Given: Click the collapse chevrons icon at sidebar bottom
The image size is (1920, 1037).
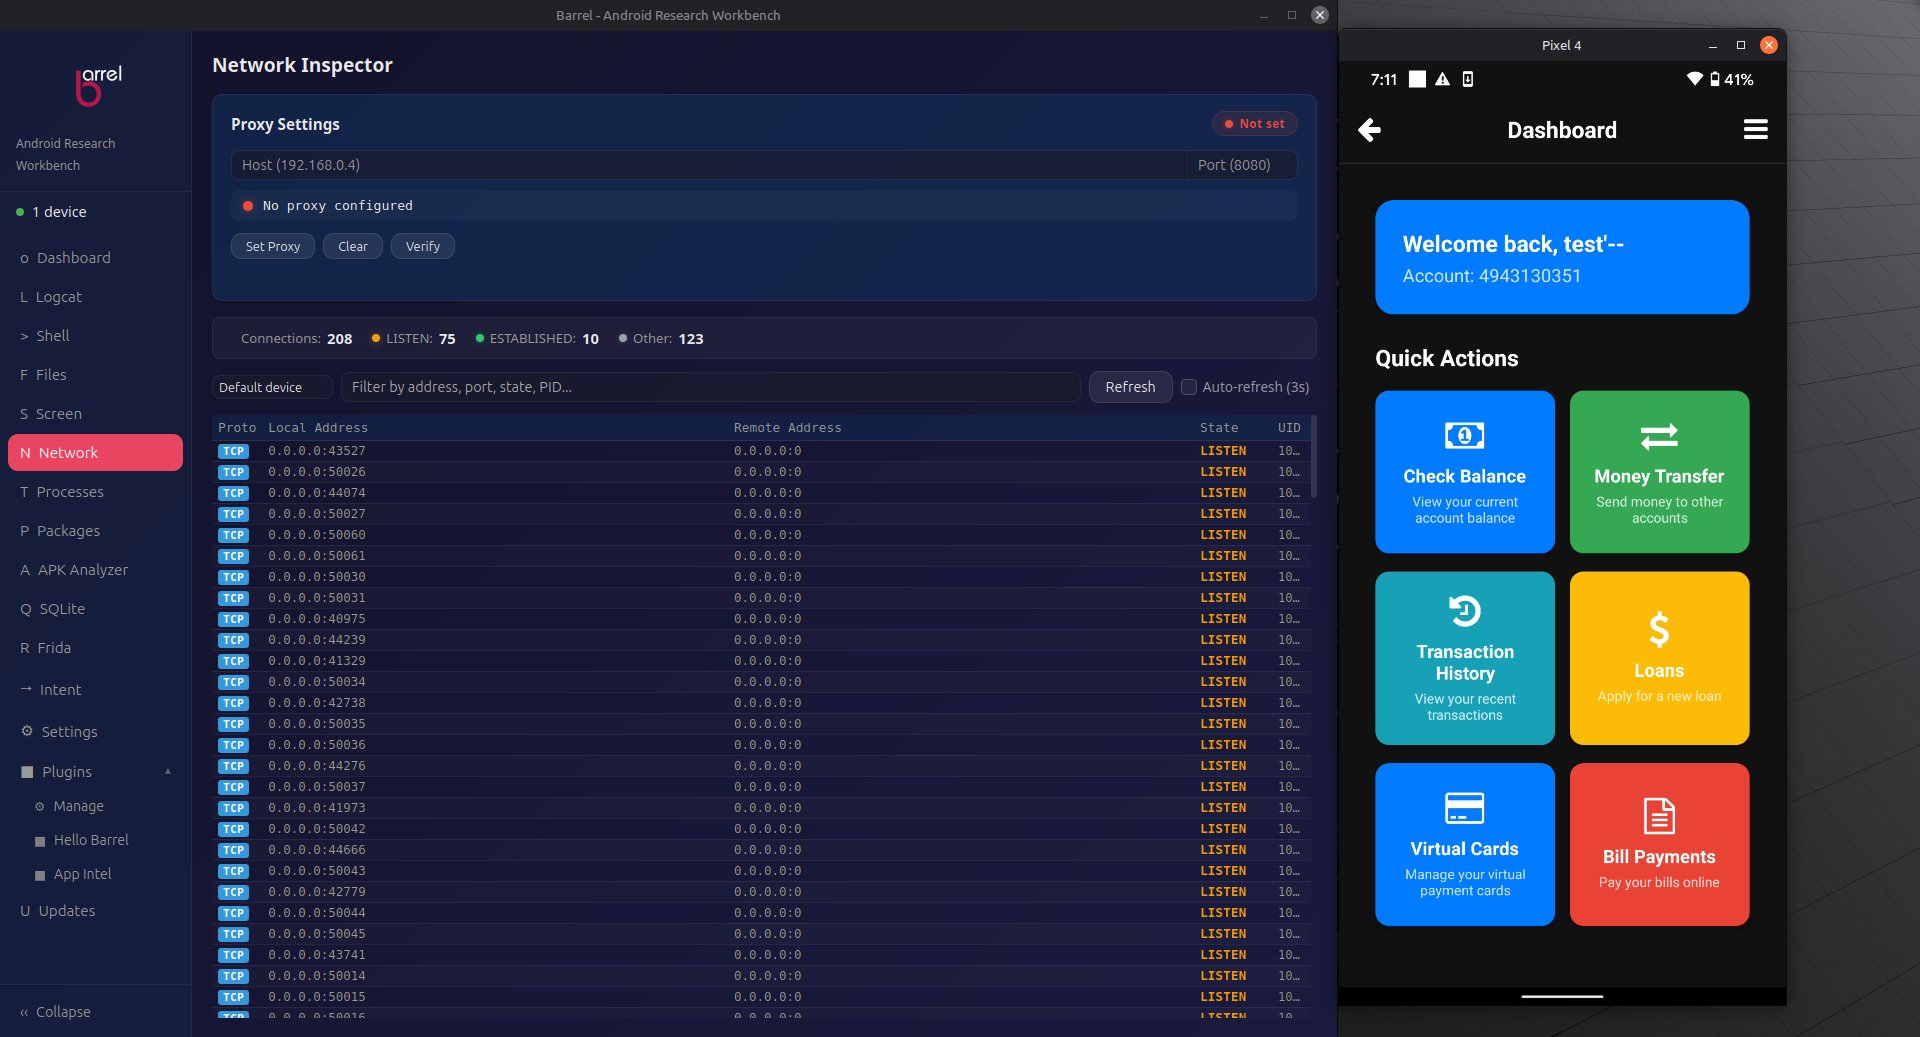Looking at the screenshot, I should point(24,1012).
